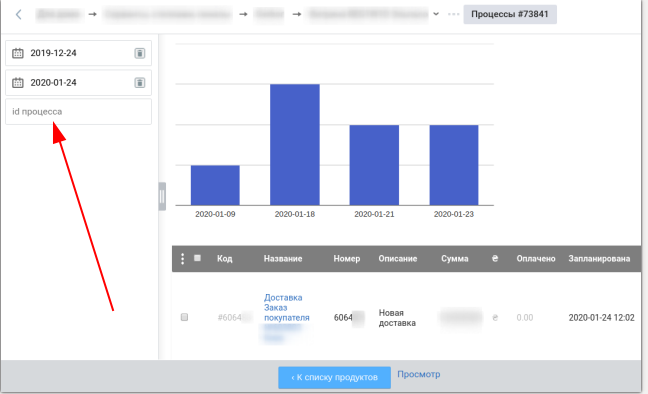Open the Просмотр link
Image resolution: width=648 pixels, height=394 pixels.
419,374
